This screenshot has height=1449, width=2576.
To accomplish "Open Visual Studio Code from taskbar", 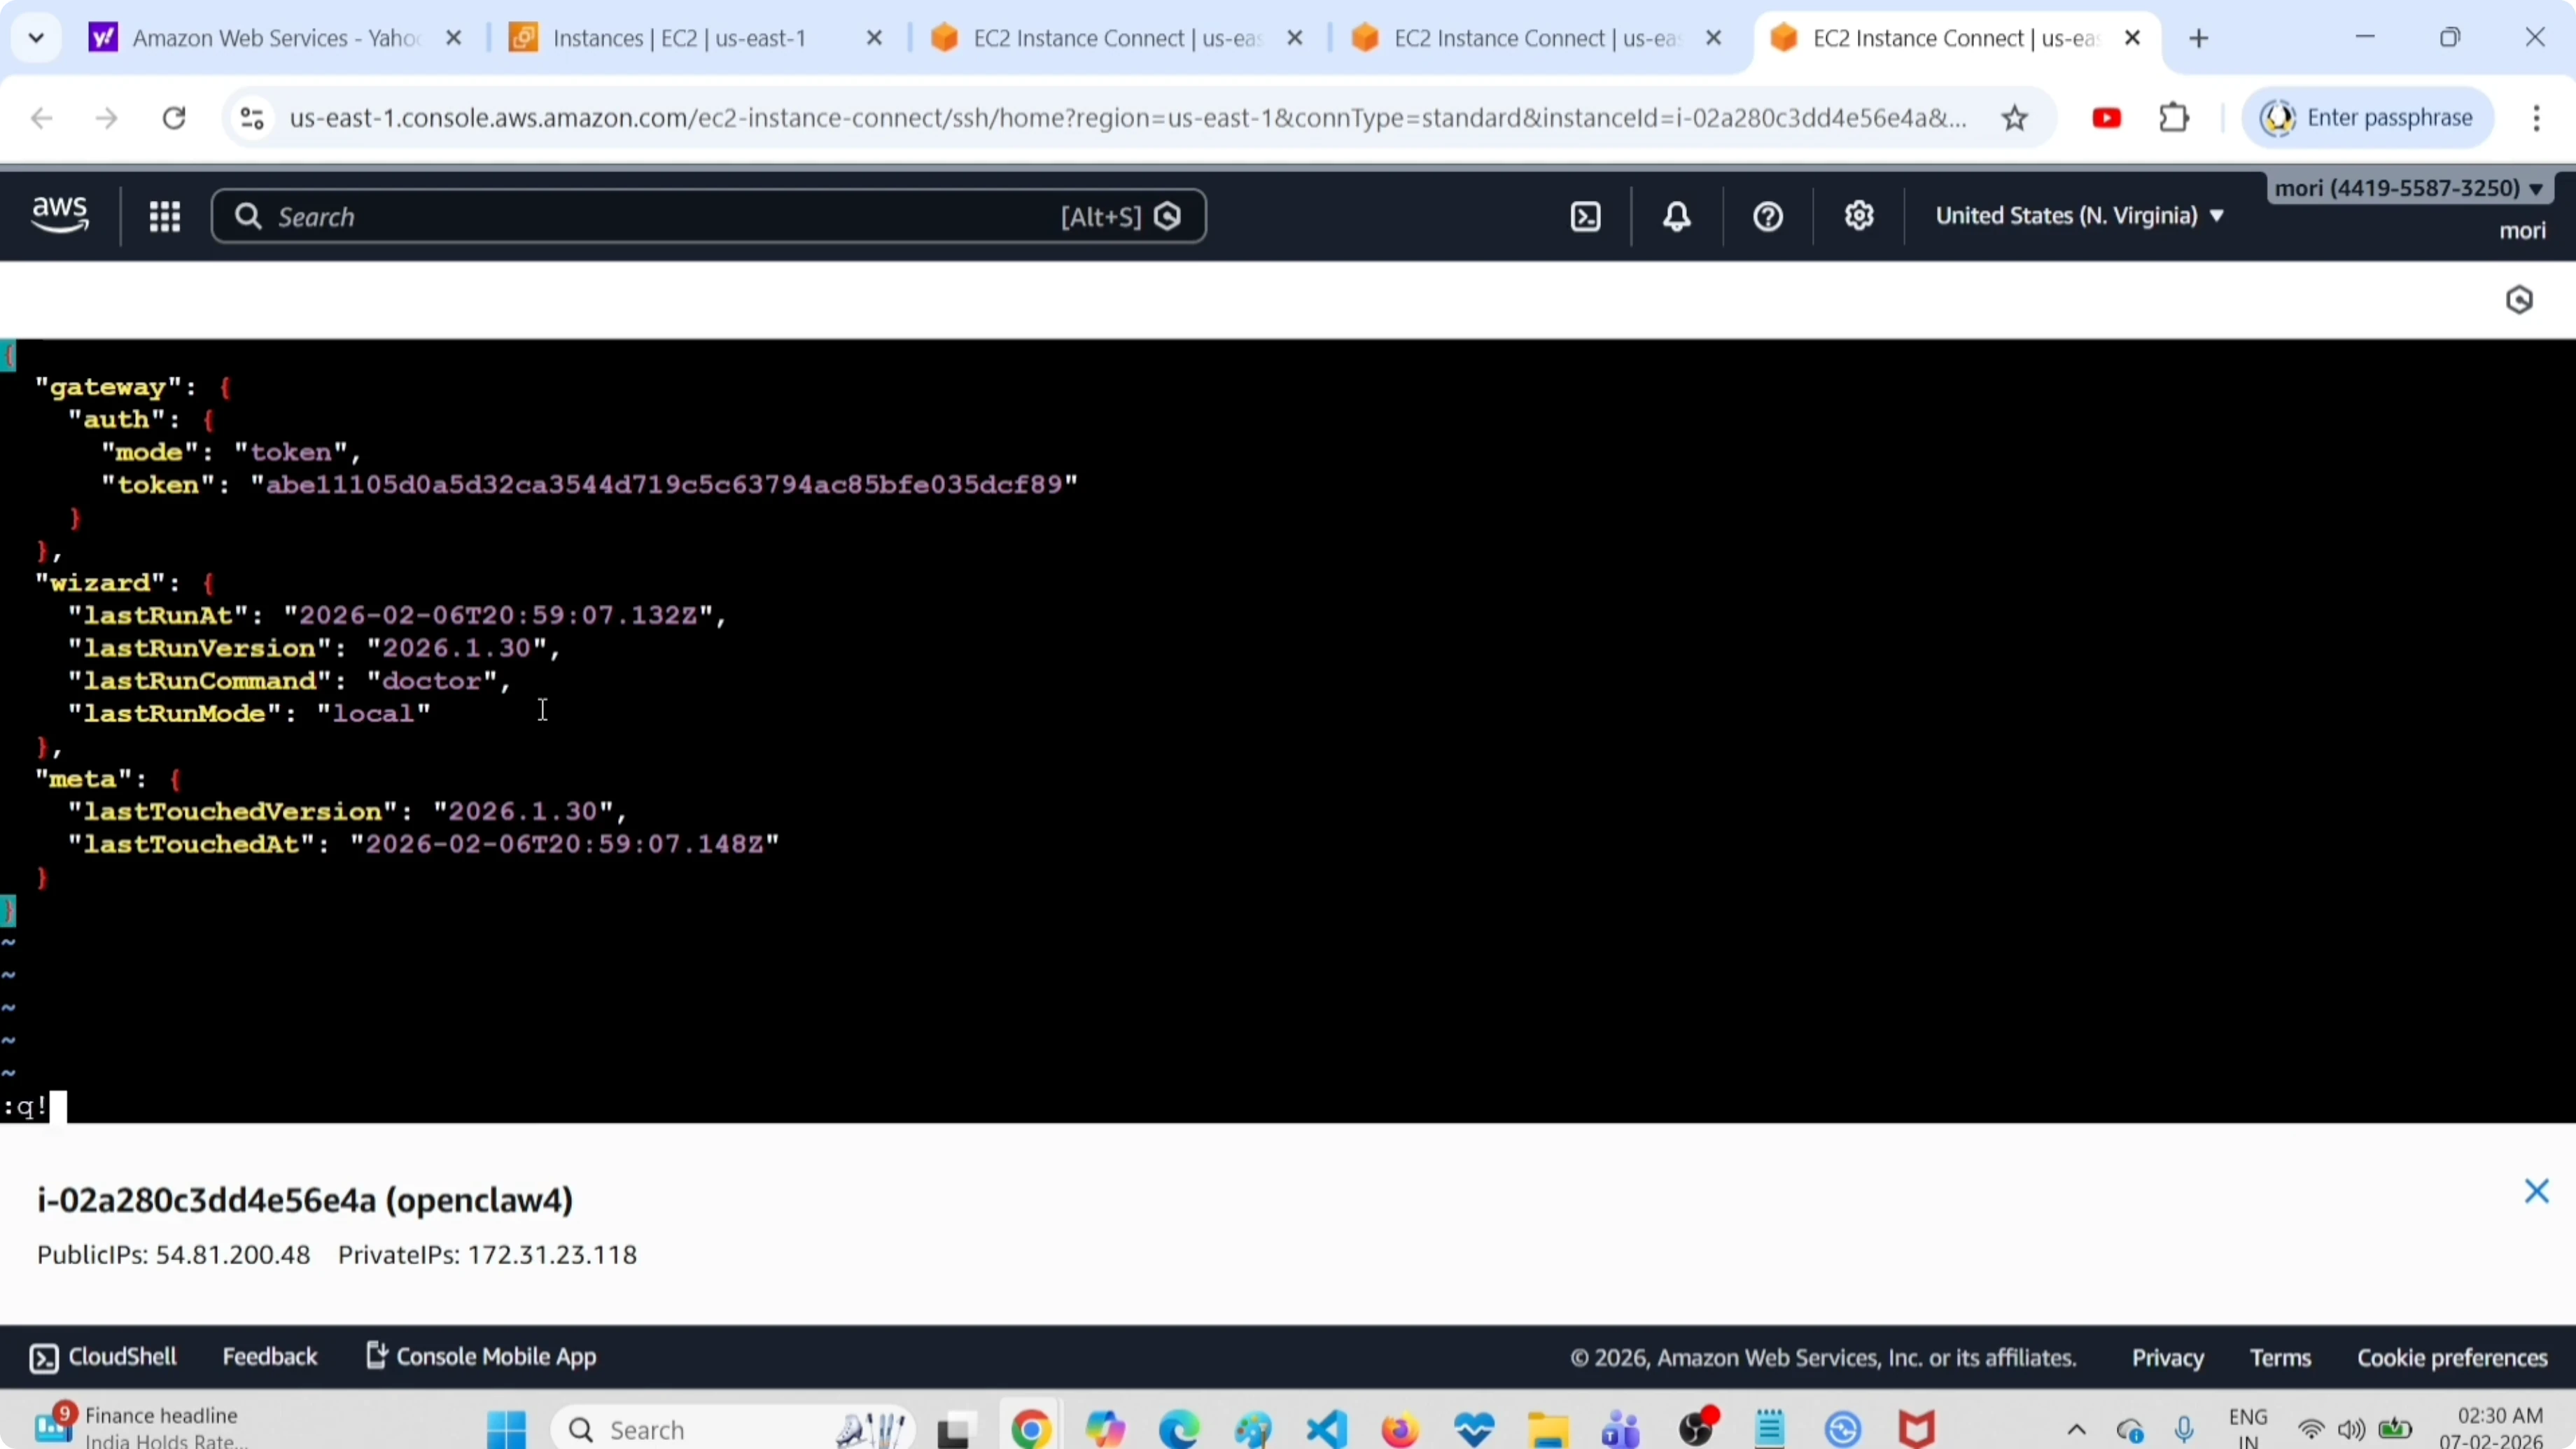I will click(1326, 1429).
